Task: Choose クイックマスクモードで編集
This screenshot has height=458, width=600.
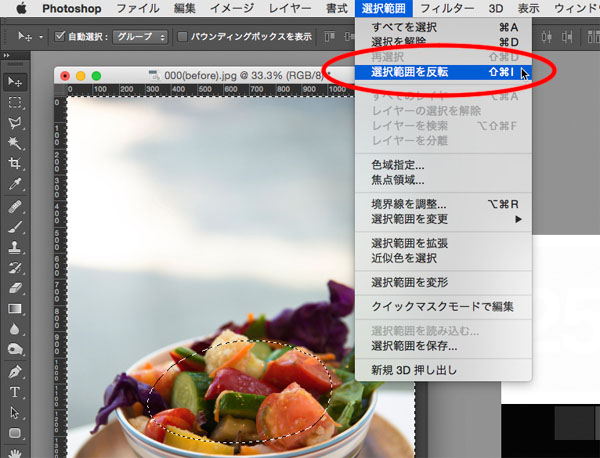Action: point(445,306)
